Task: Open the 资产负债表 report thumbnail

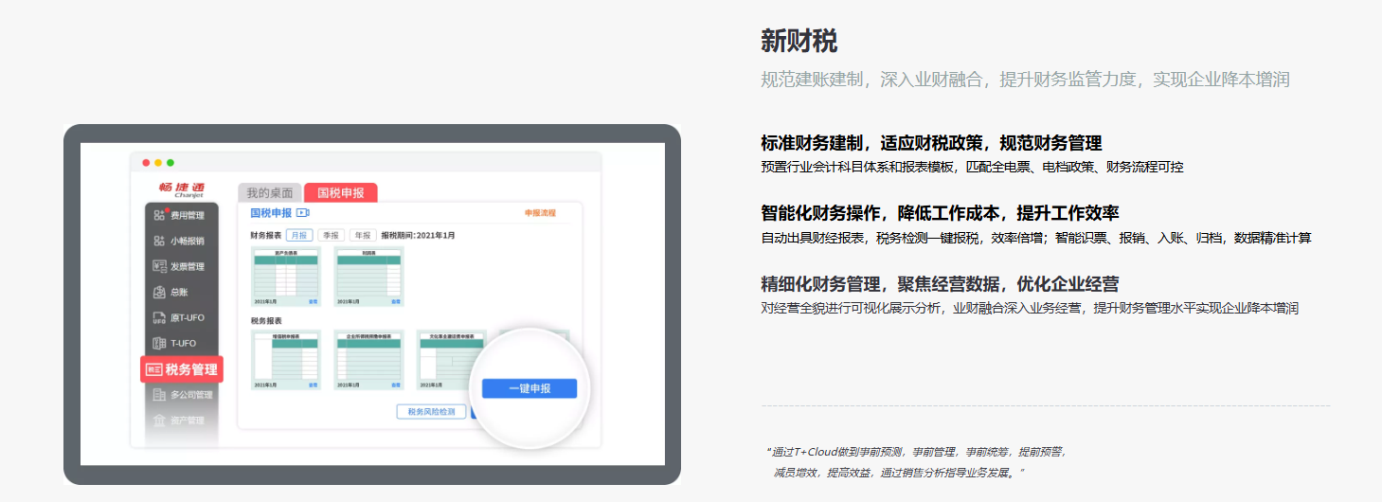Action: tap(286, 276)
